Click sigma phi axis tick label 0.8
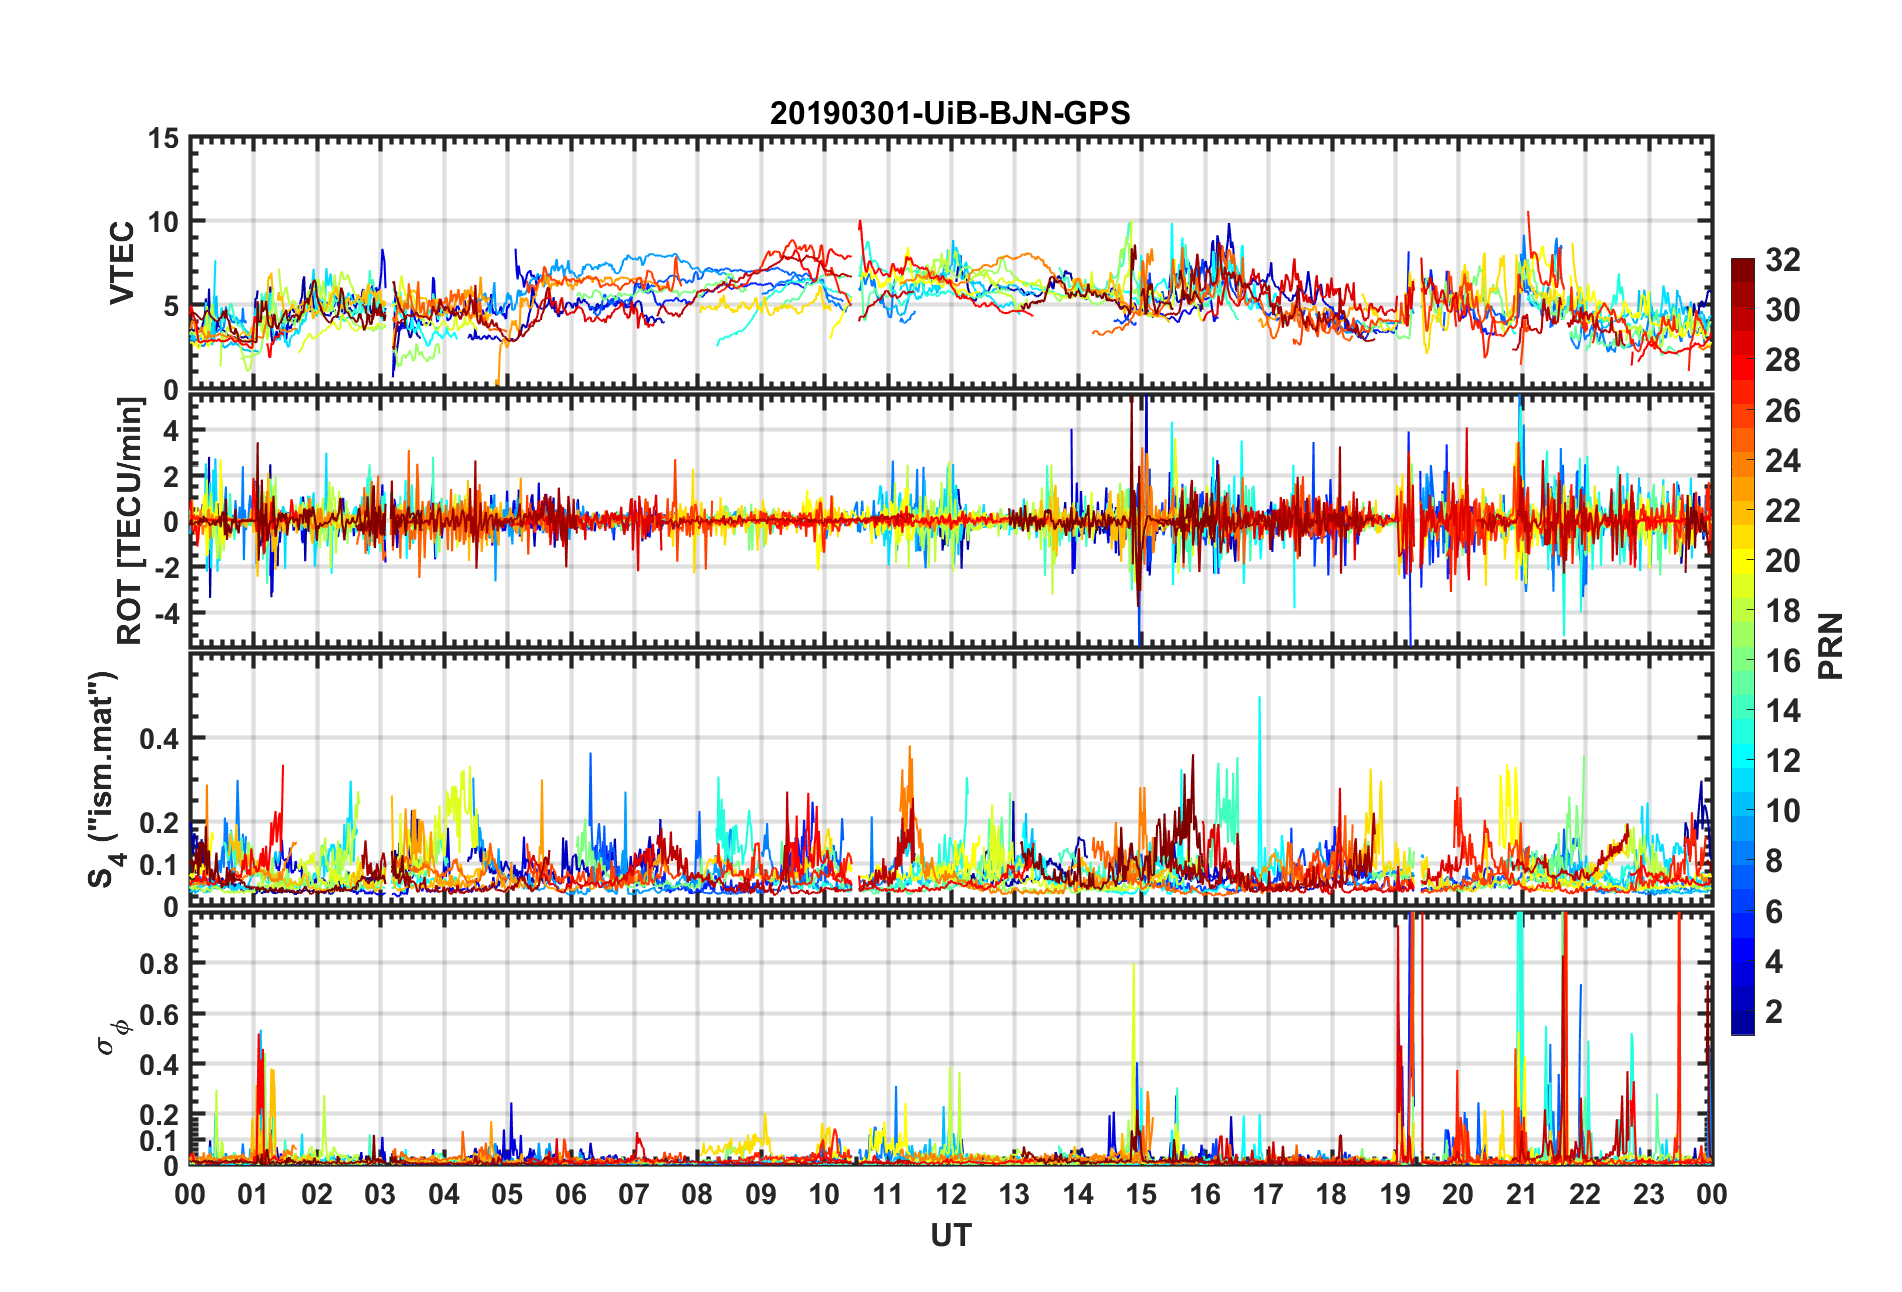Screen dimensions: 1902x1292 160,964
